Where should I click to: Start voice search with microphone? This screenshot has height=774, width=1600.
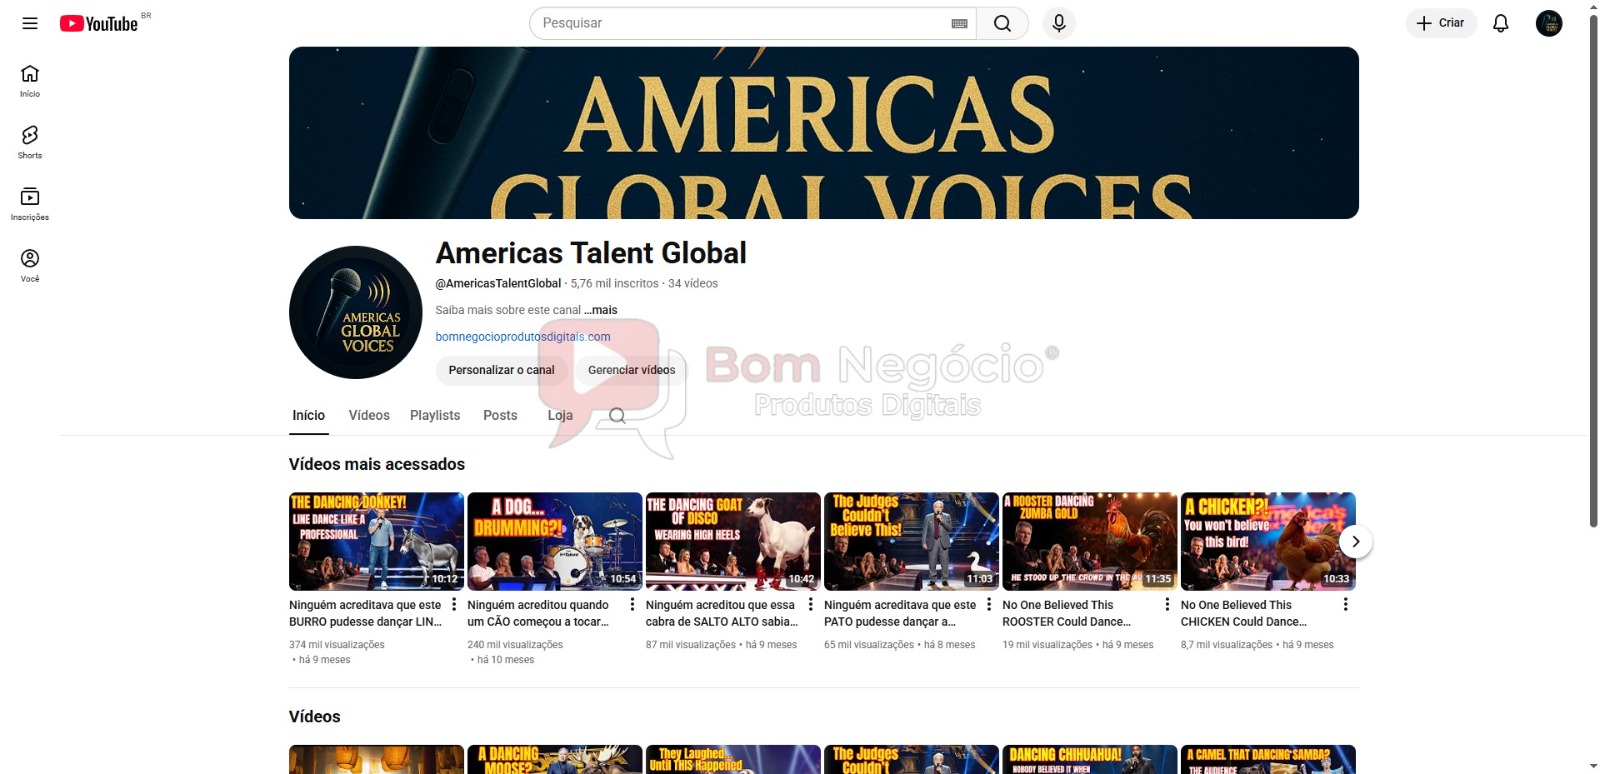click(1059, 23)
